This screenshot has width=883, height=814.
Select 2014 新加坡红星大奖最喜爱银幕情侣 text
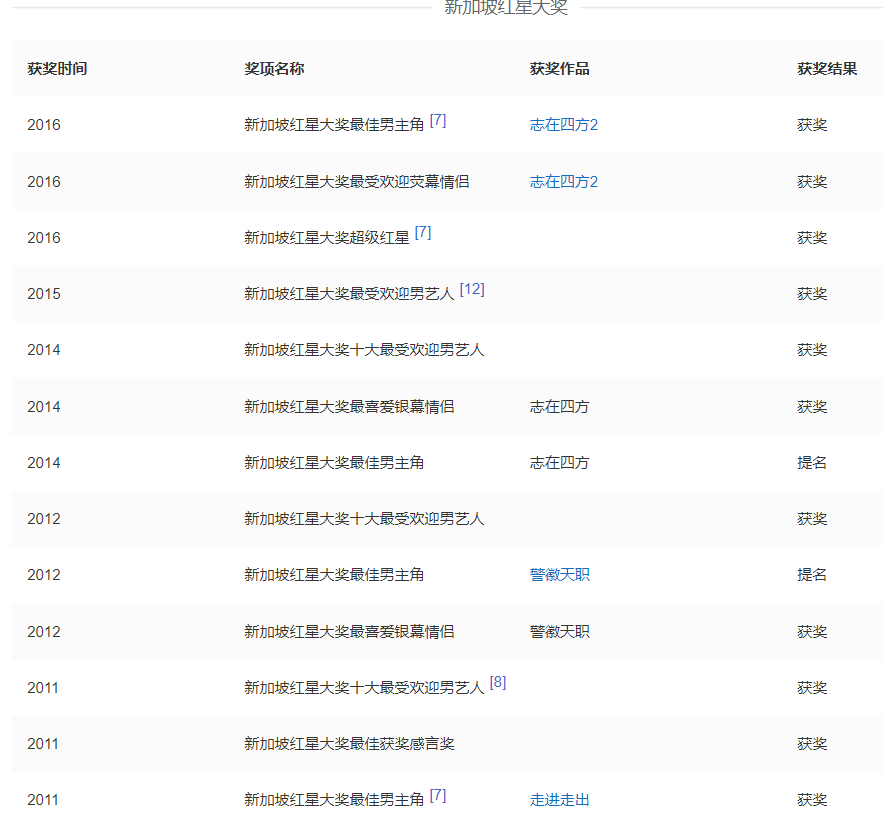point(349,407)
